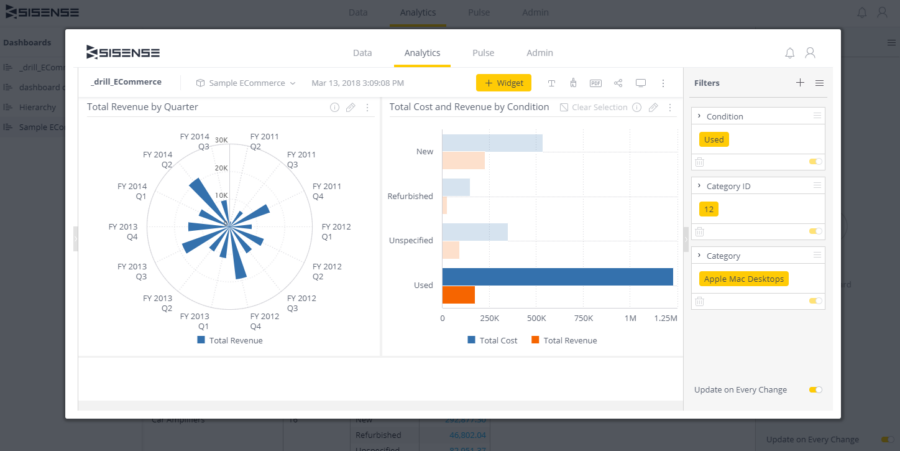The image size is (900, 451).
Task: Switch to the presentation monitor view icon
Action: [x=641, y=83]
